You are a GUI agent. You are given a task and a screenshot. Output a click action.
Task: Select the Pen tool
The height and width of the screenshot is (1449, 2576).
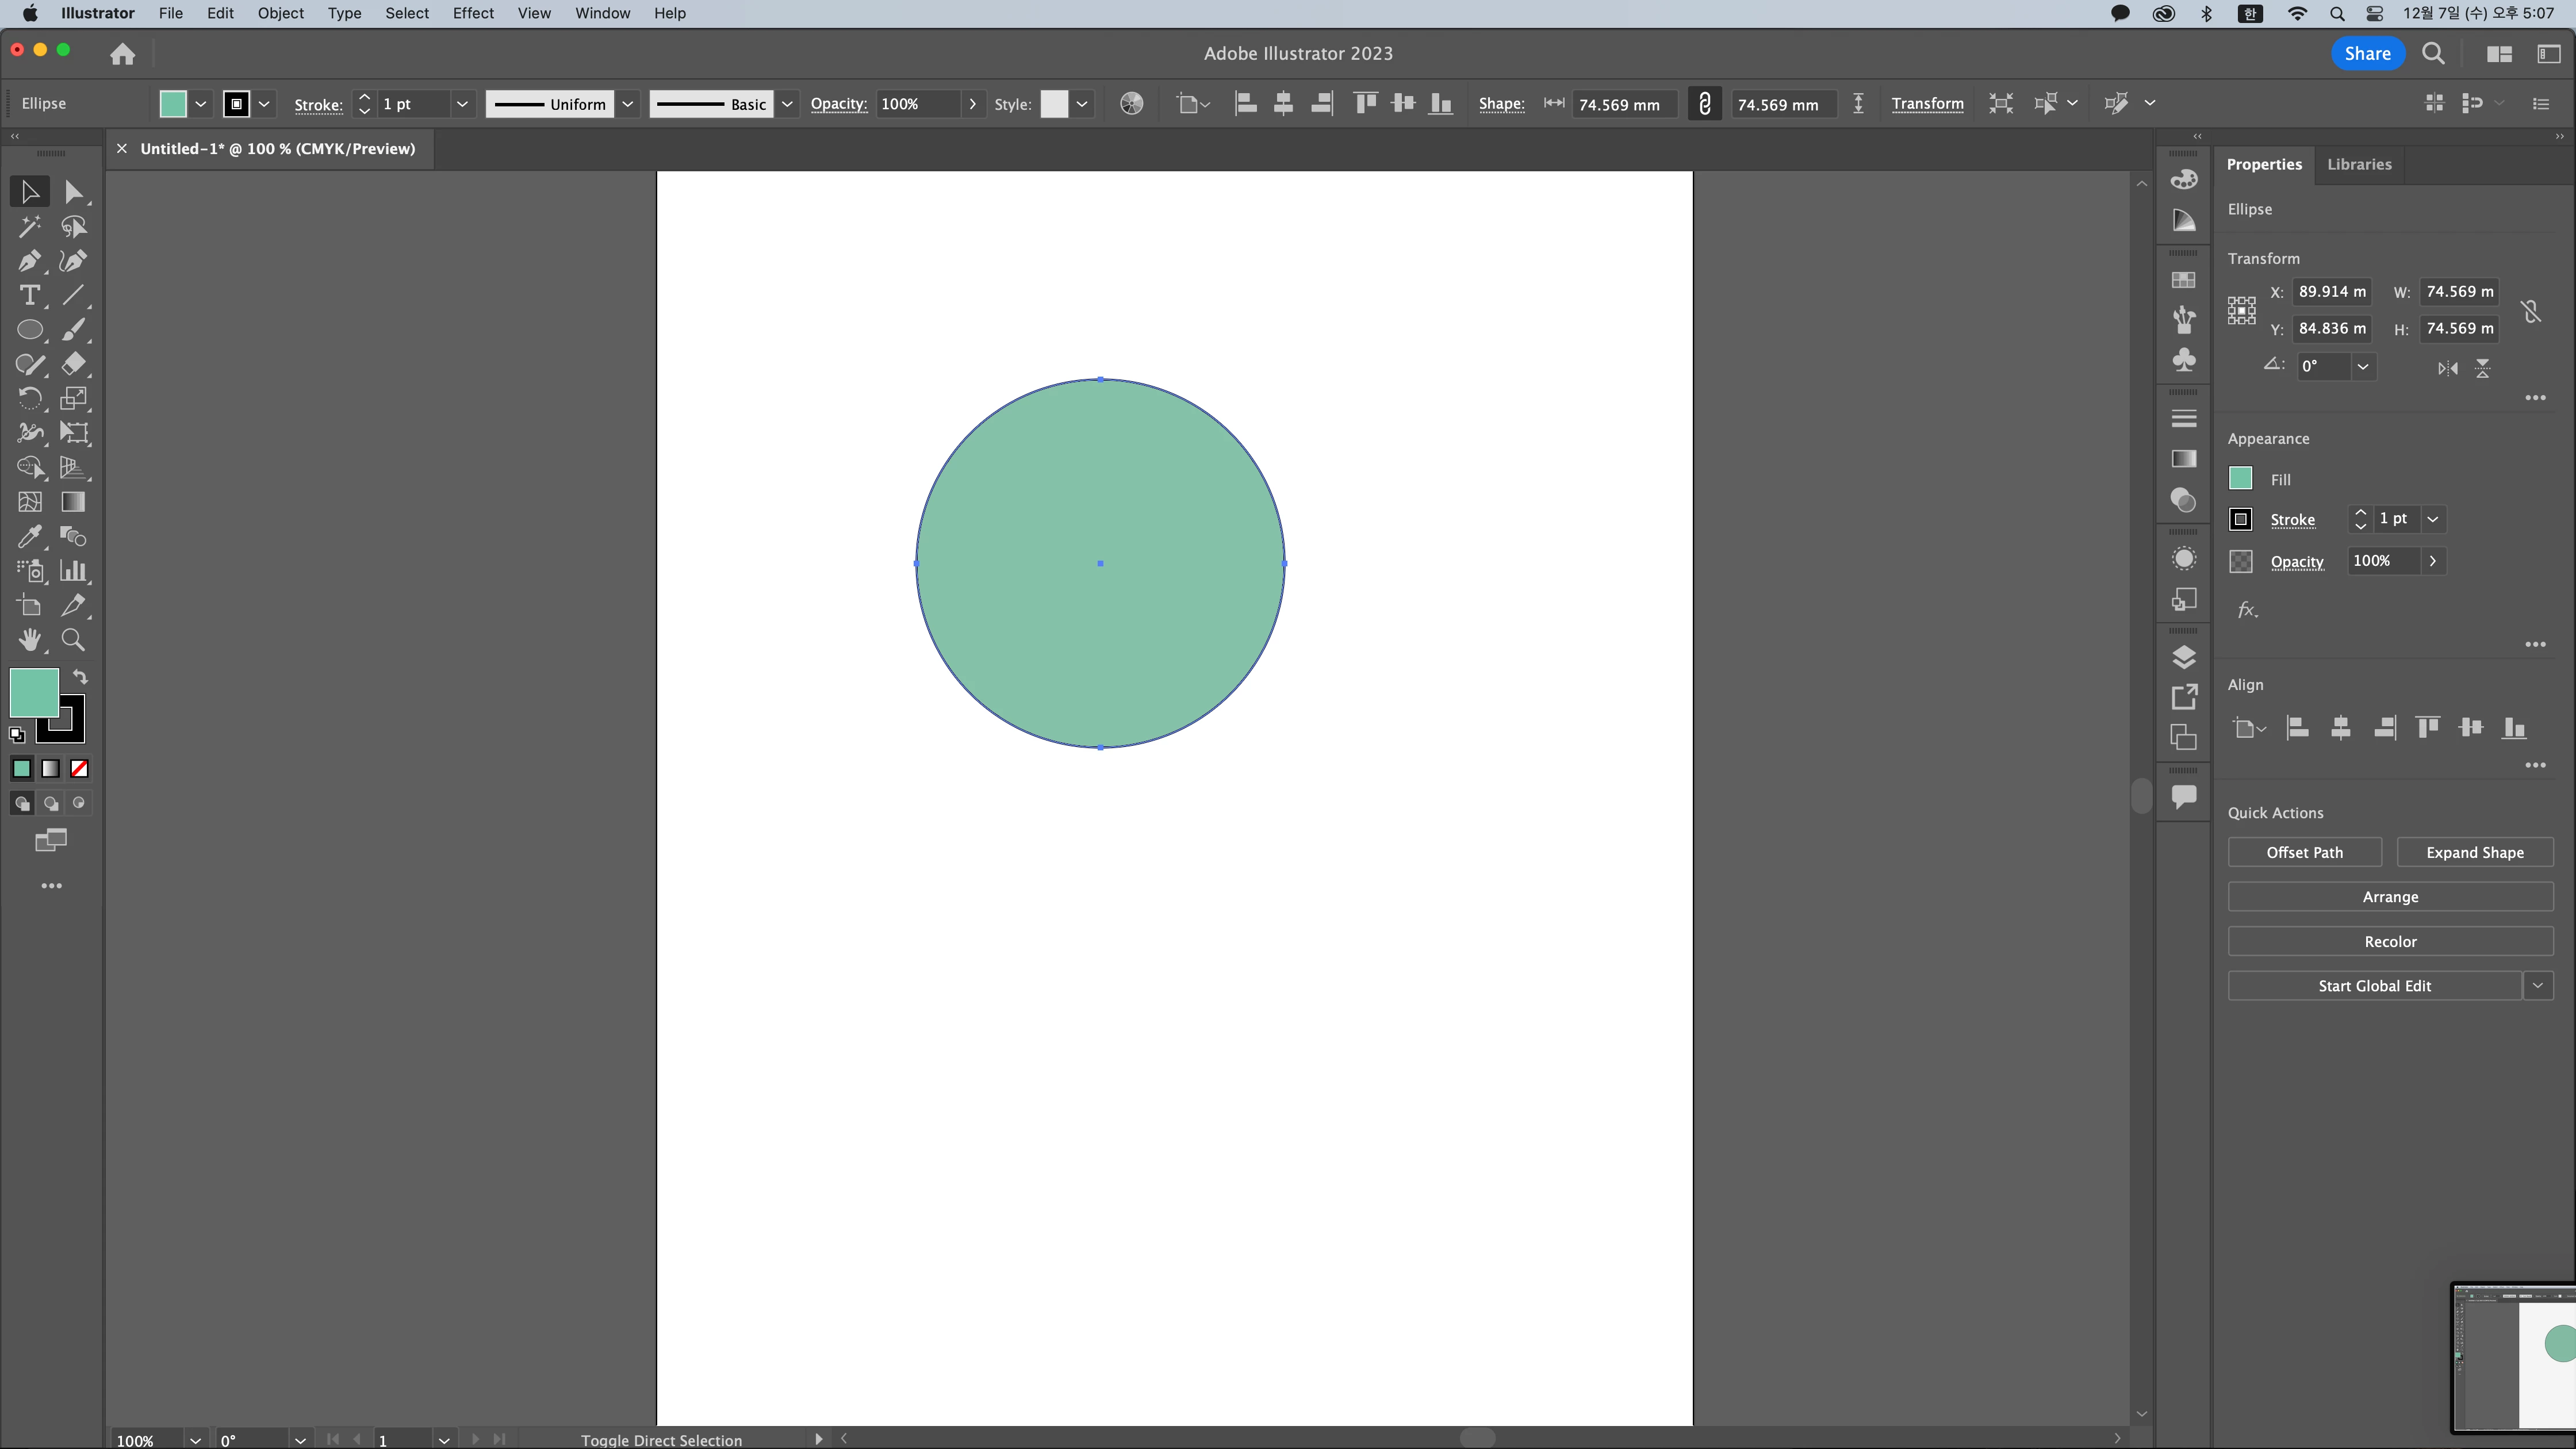29,261
